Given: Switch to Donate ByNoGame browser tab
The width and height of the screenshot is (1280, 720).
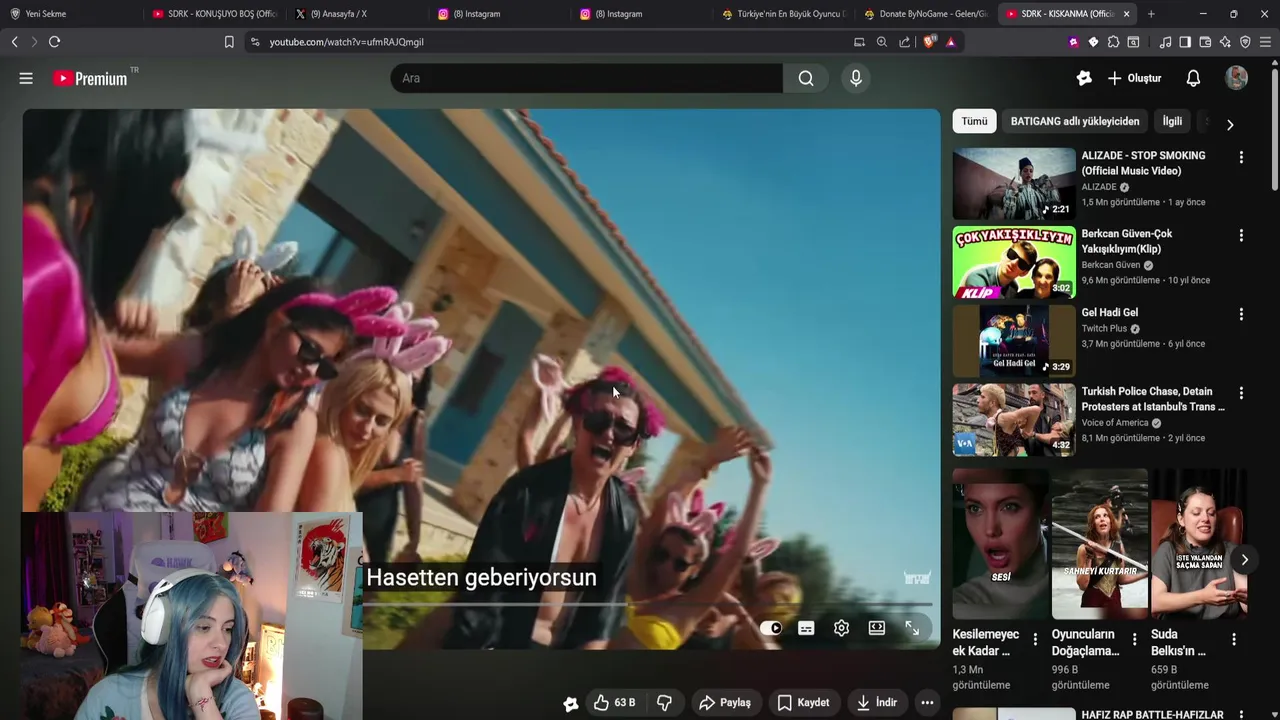Looking at the screenshot, I should pos(925,14).
